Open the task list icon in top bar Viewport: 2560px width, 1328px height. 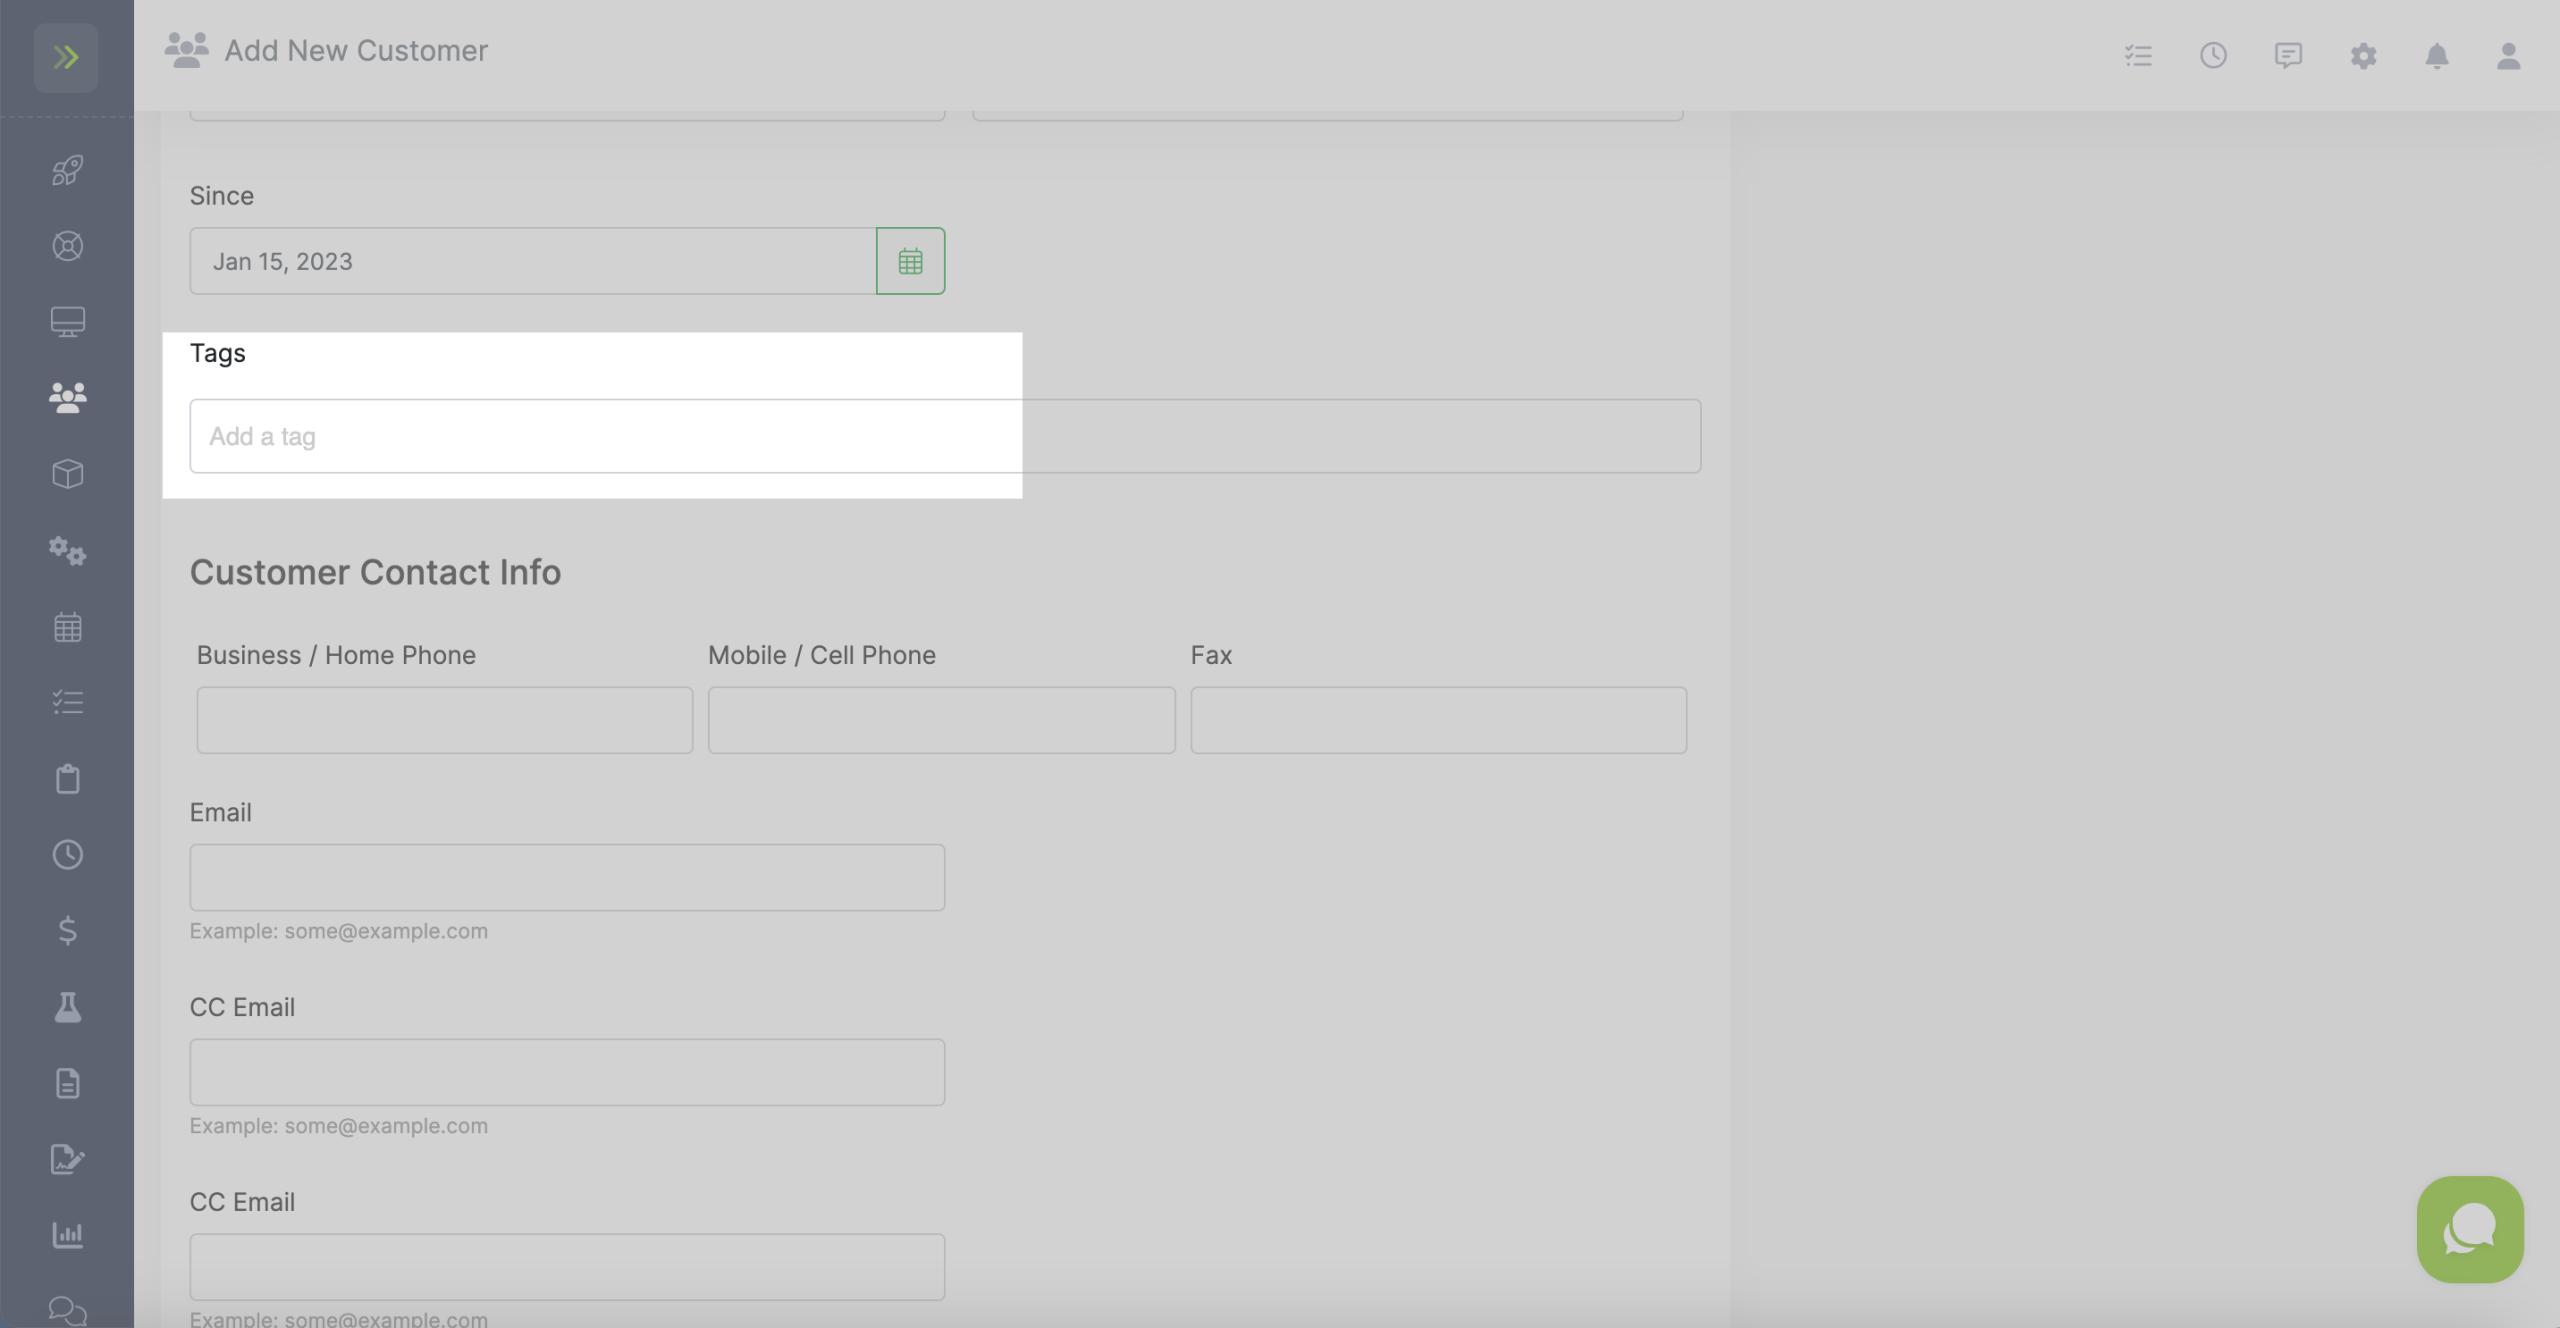pos(2138,55)
